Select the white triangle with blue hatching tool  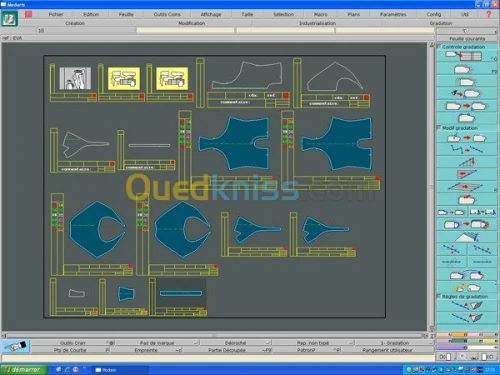[x=466, y=237]
